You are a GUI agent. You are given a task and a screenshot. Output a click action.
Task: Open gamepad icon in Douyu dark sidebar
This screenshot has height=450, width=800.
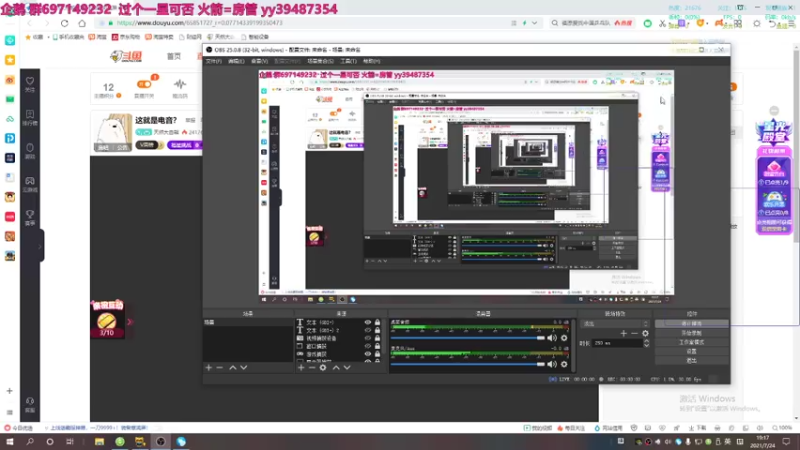pos(30,181)
